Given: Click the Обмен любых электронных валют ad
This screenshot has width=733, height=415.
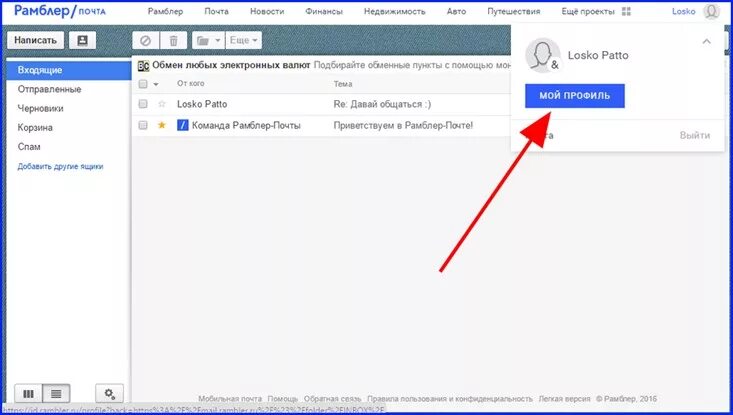Looking at the screenshot, I should tap(231, 65).
